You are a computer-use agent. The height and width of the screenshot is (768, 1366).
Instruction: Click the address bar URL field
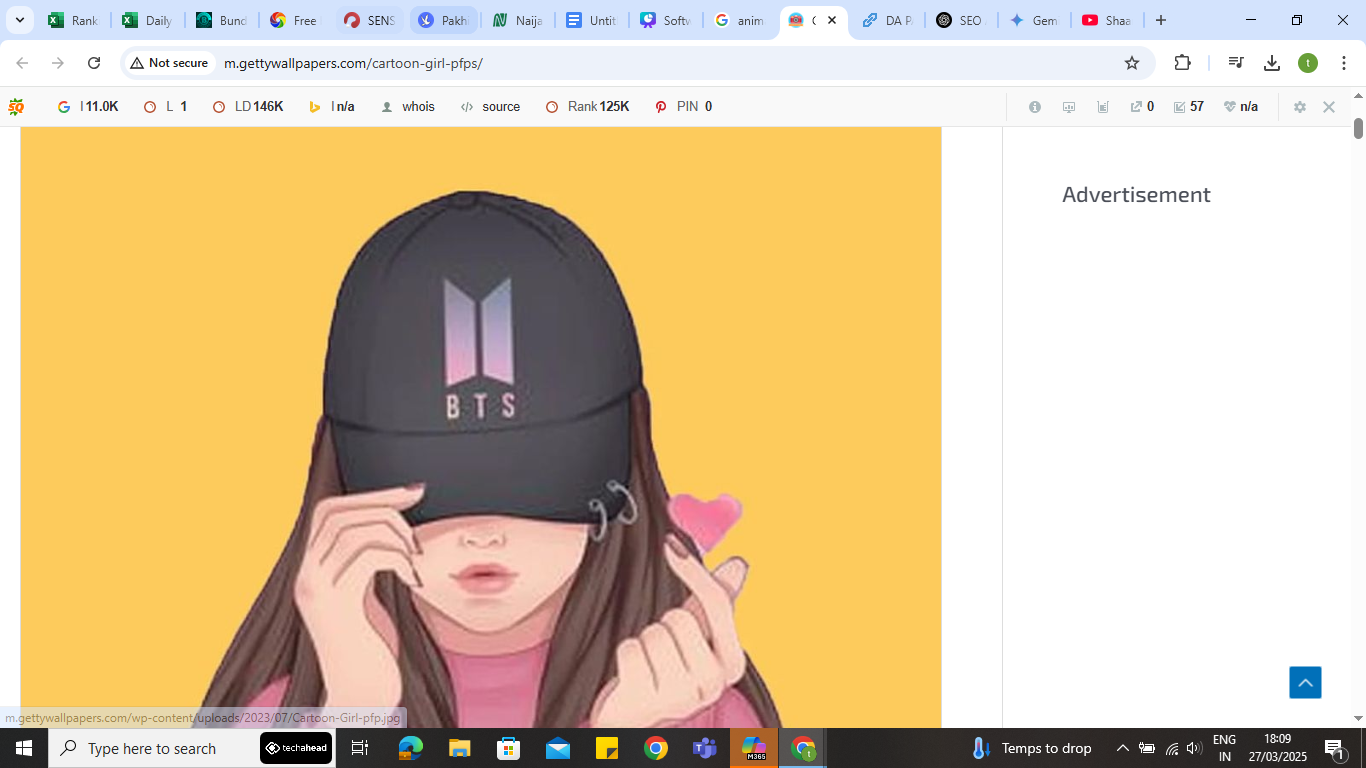600,63
